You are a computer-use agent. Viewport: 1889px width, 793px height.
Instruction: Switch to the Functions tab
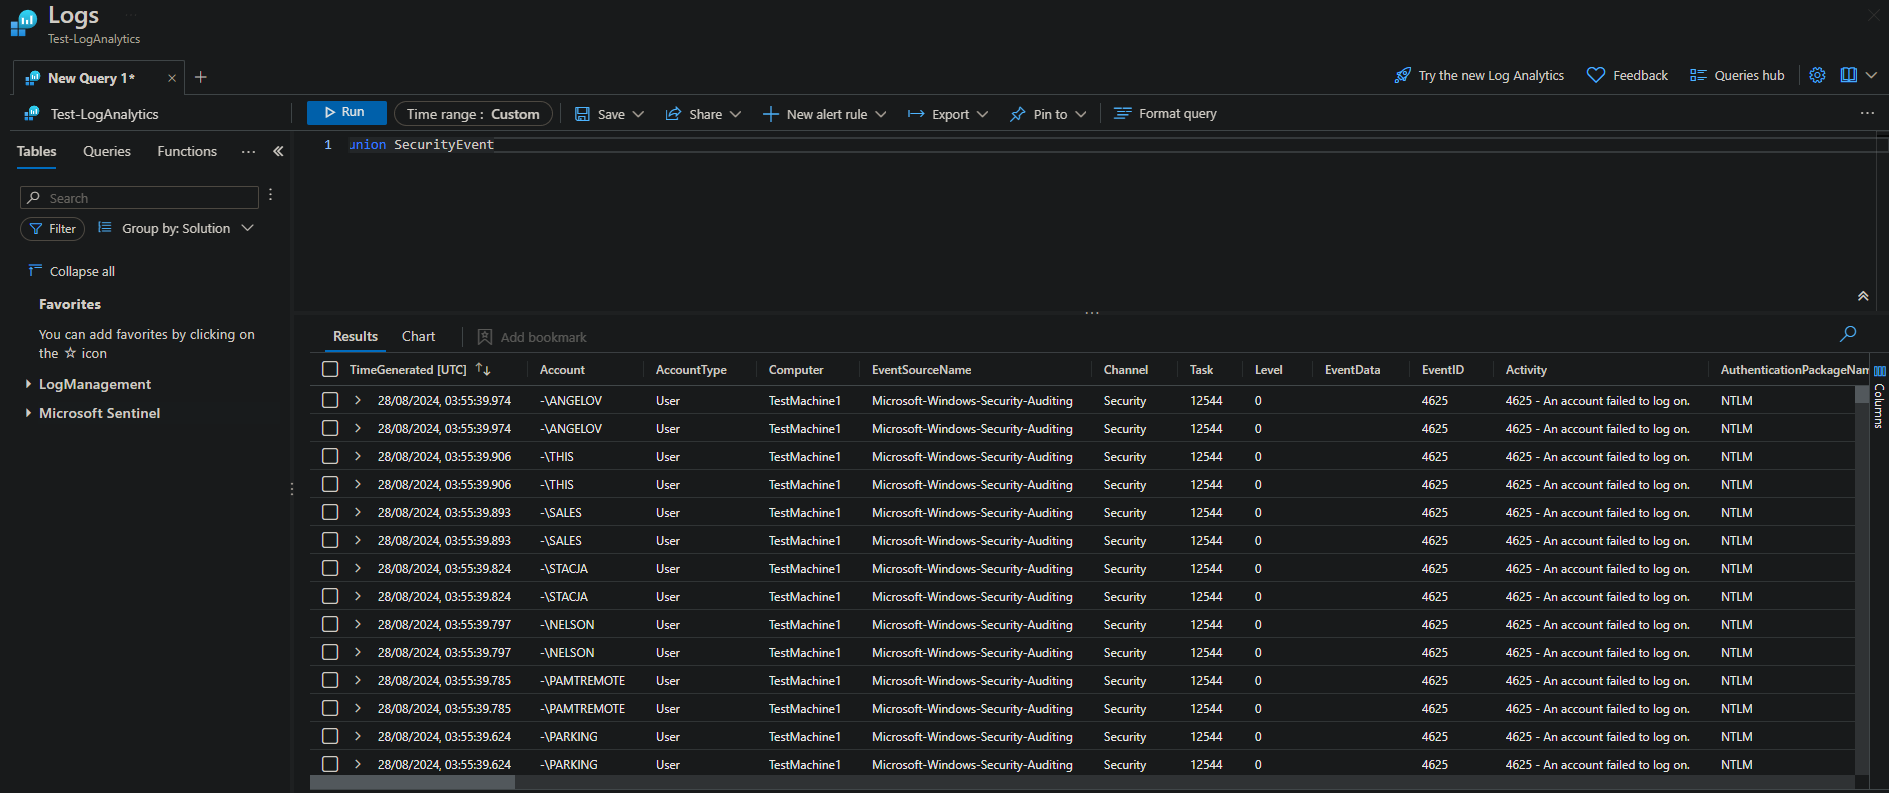(x=187, y=151)
